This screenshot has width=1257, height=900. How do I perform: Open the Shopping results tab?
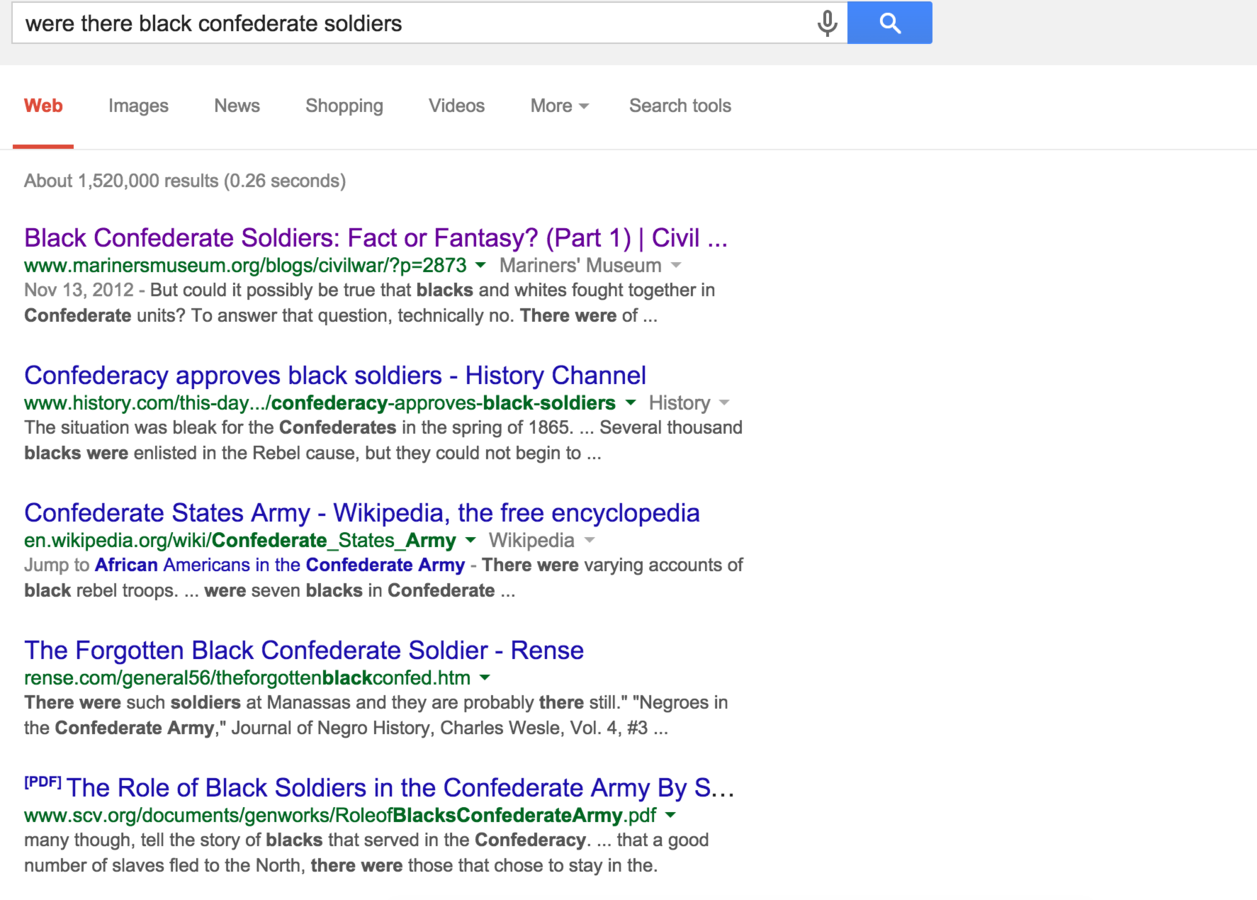pos(344,106)
